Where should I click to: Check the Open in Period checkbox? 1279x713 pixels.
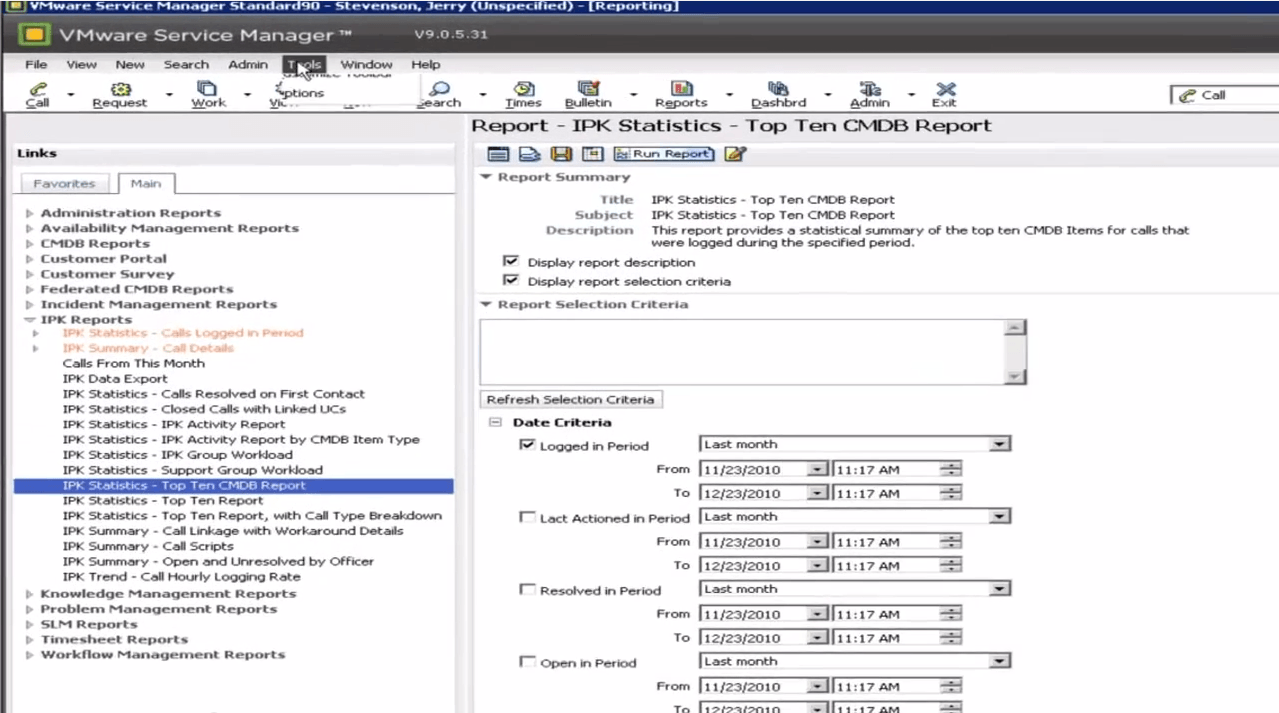click(x=529, y=662)
